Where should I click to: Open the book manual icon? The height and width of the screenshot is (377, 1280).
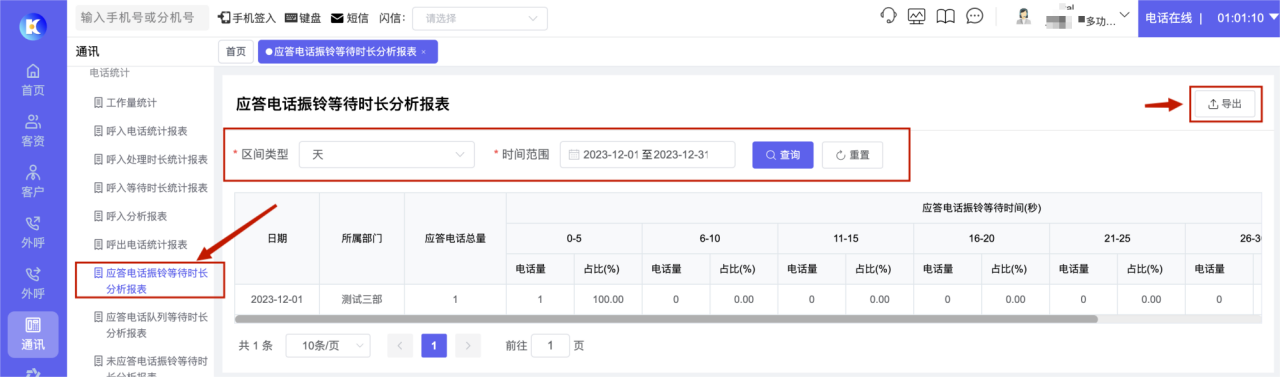point(946,17)
